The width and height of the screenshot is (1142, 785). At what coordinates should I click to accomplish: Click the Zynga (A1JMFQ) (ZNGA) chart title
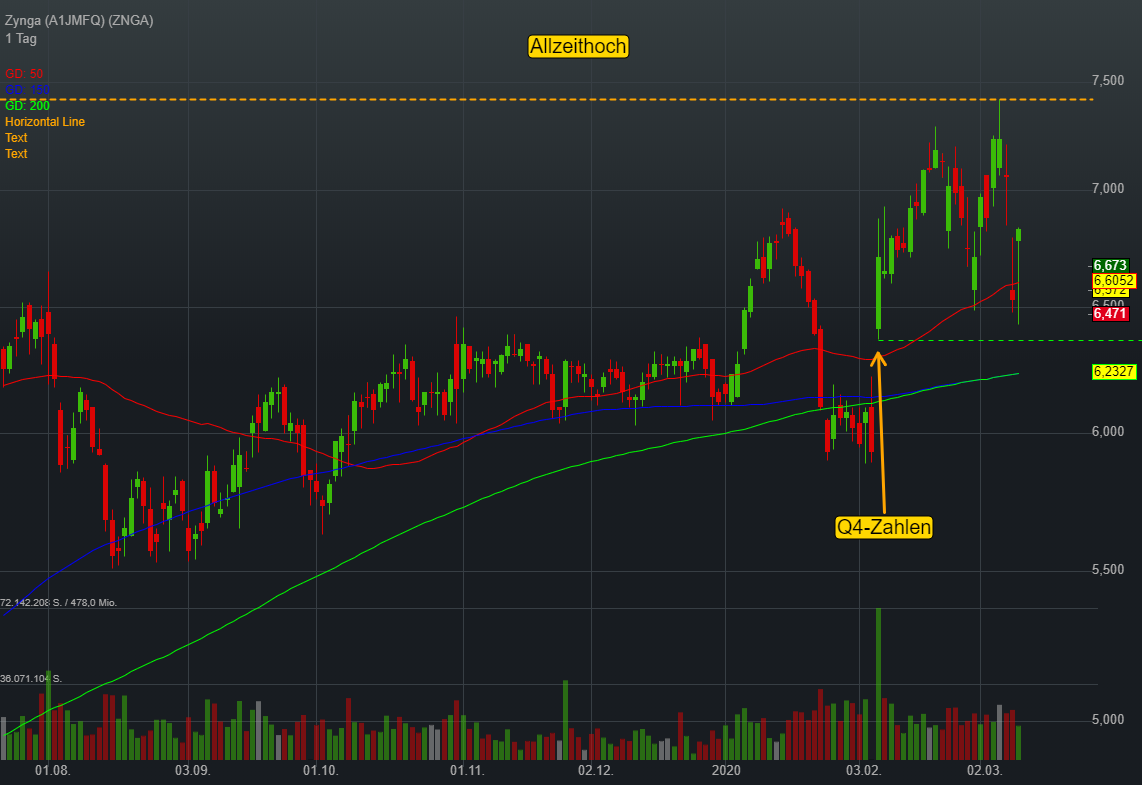point(79,20)
